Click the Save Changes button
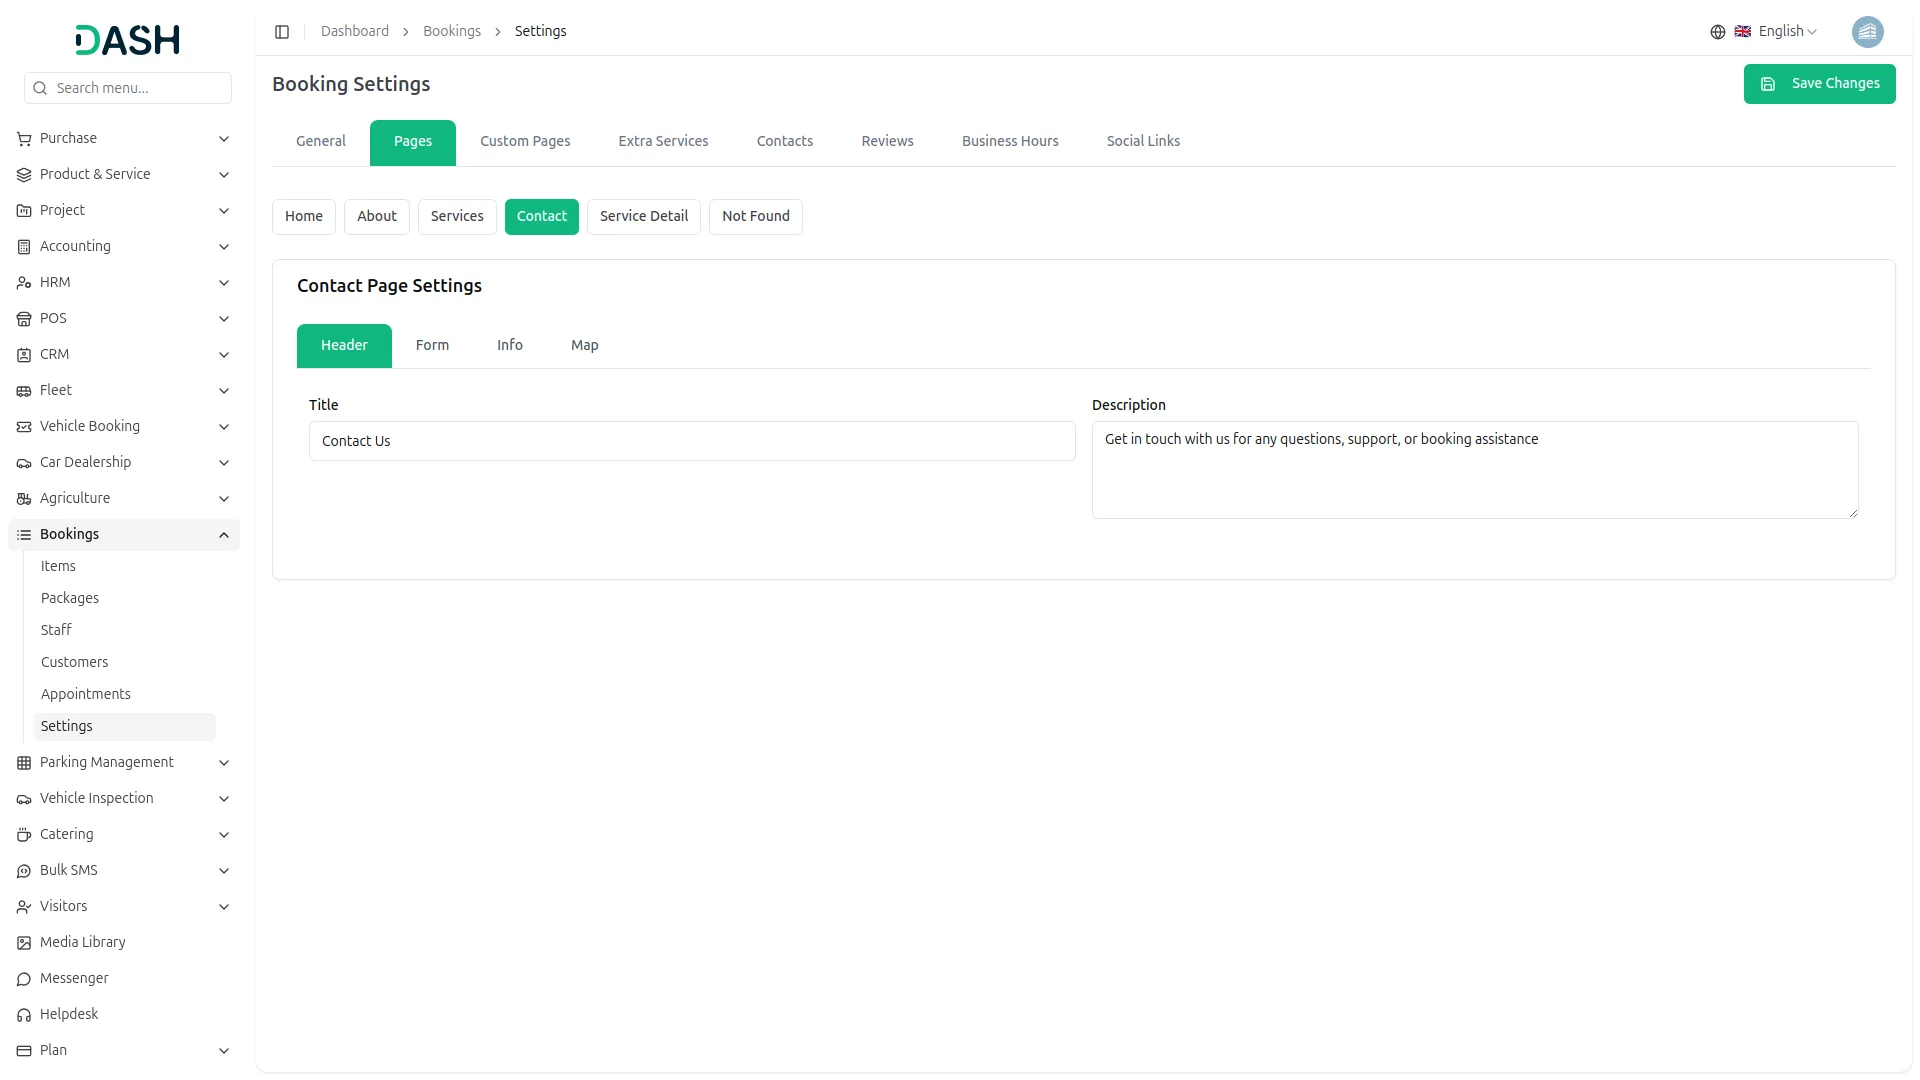The height and width of the screenshot is (1080, 1920). [1818, 84]
